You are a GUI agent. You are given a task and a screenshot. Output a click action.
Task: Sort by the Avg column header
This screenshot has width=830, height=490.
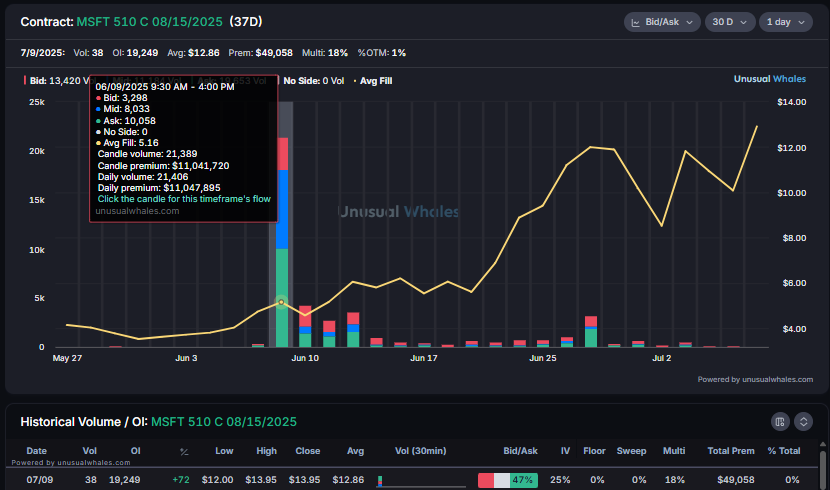[x=355, y=451]
